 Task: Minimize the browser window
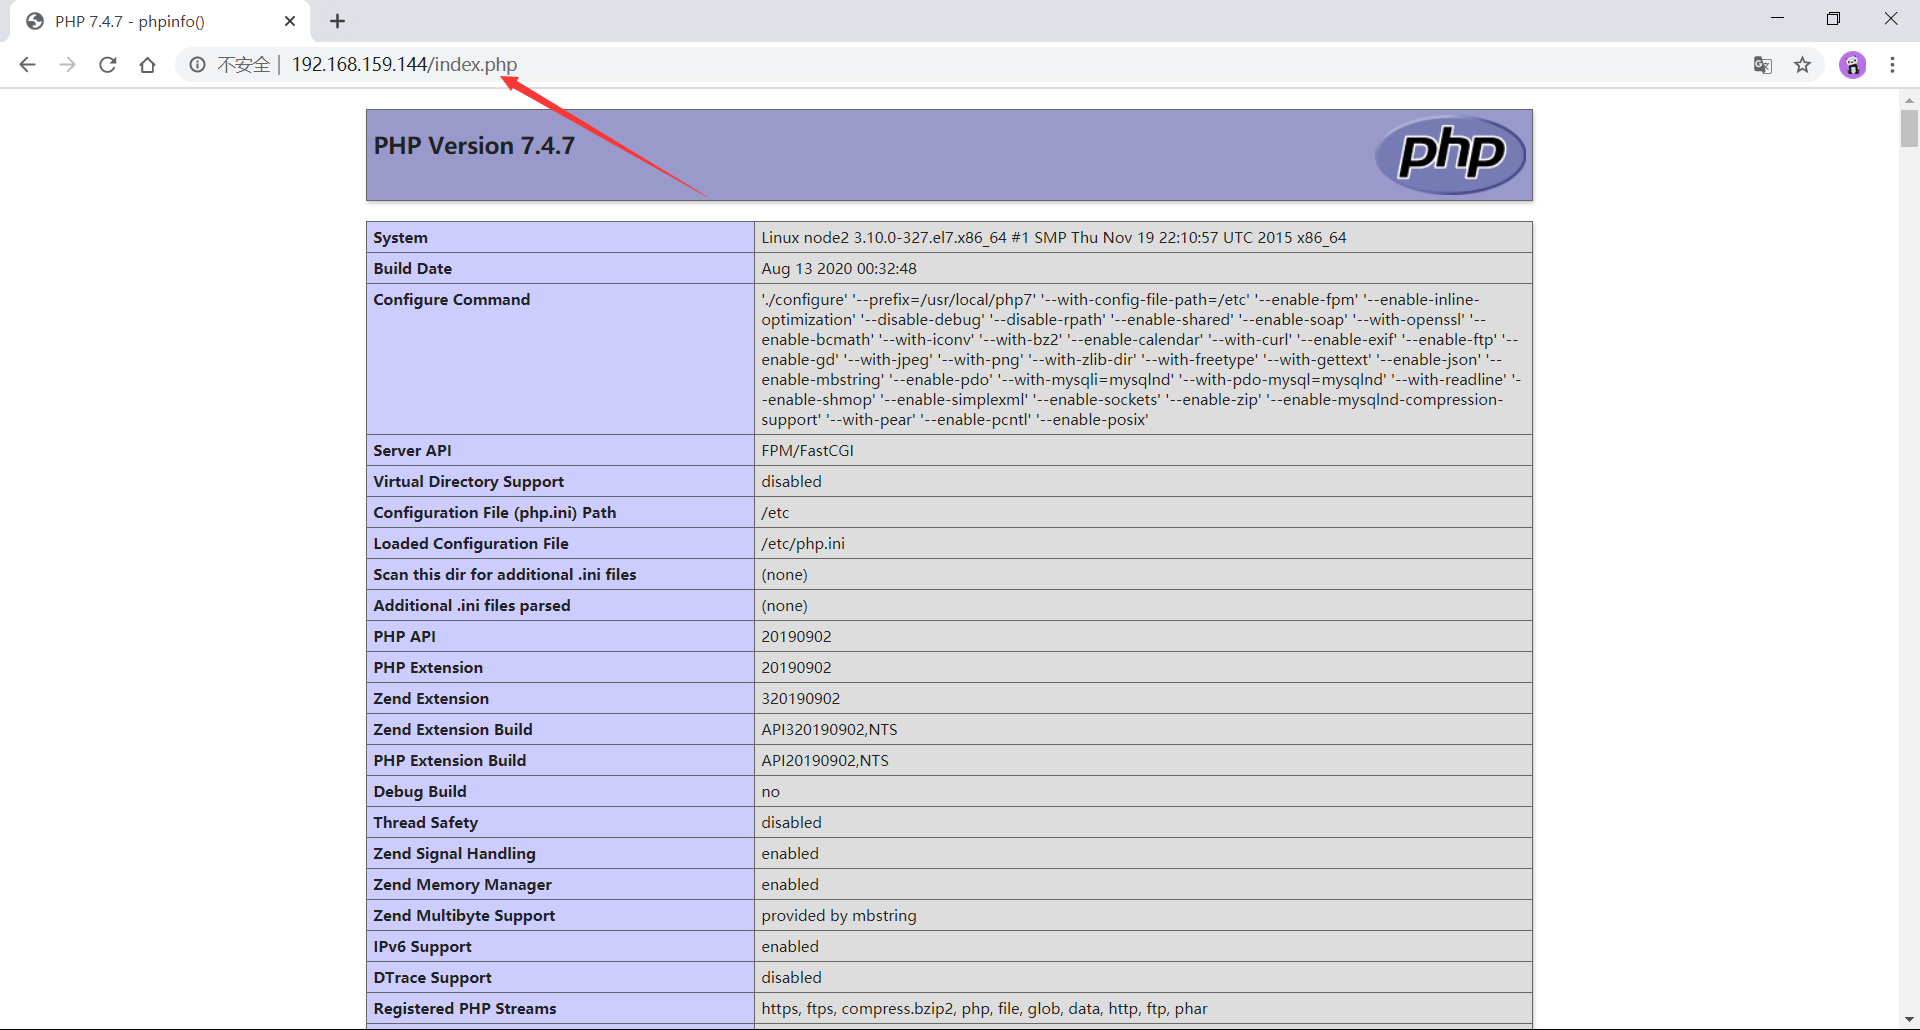pos(1777,19)
